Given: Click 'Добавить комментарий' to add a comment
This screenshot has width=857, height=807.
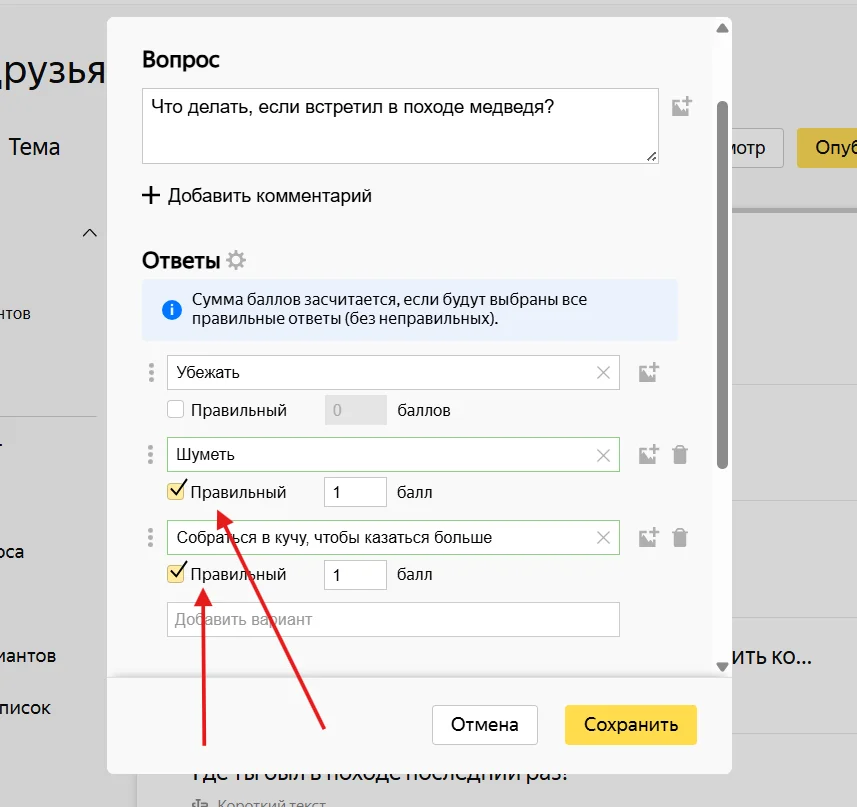Looking at the screenshot, I should pyautogui.click(x=257, y=195).
